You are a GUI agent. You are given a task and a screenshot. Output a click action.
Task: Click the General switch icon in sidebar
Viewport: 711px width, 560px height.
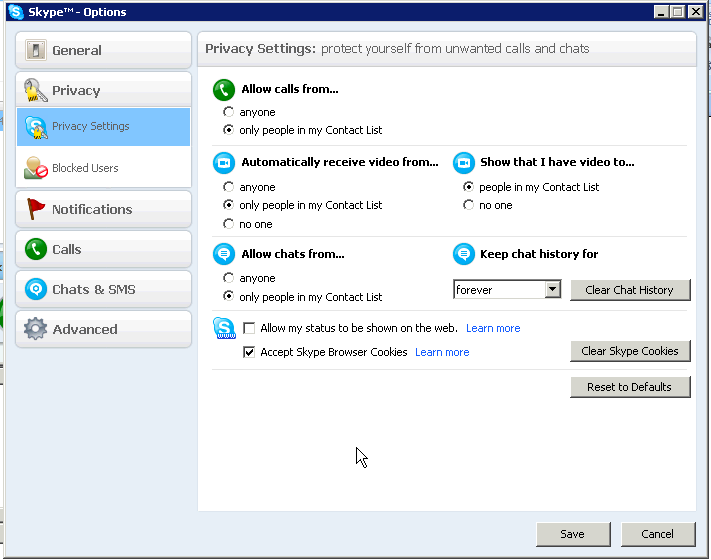tap(36, 50)
